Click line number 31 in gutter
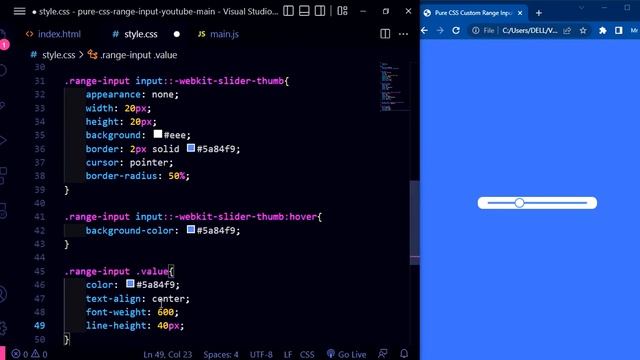 click(40, 81)
